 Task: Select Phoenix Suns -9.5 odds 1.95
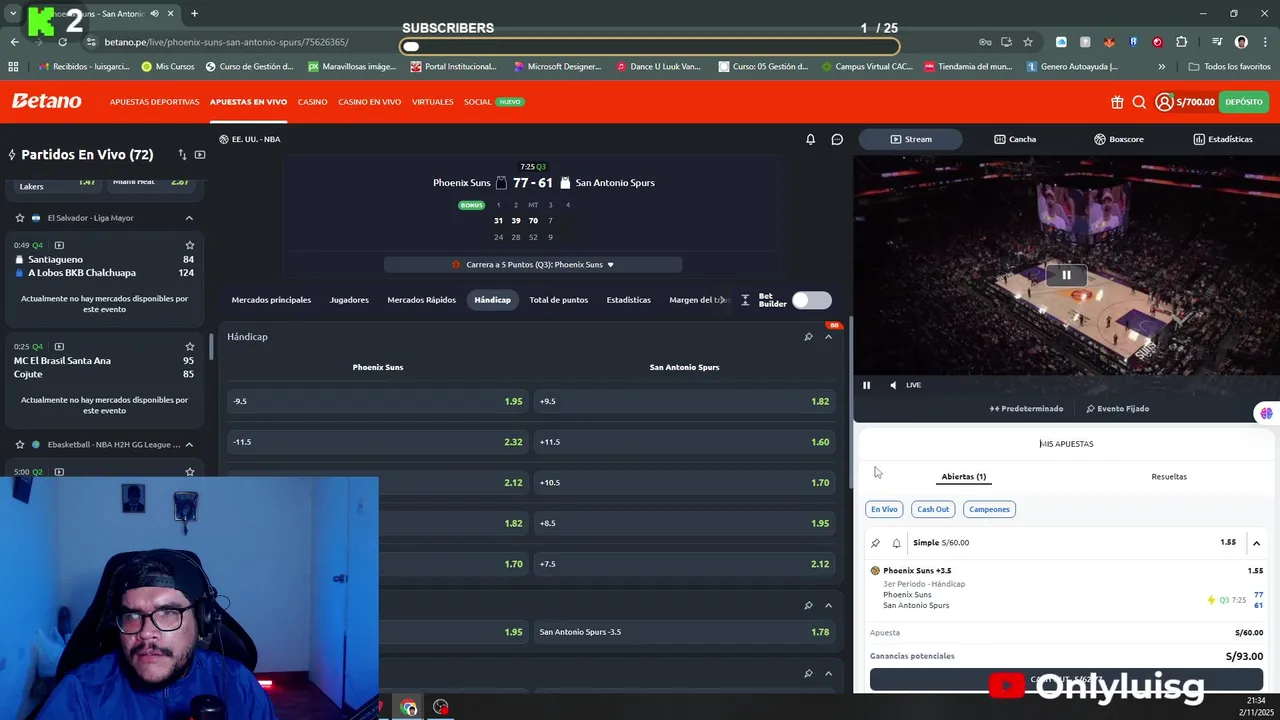(x=378, y=401)
